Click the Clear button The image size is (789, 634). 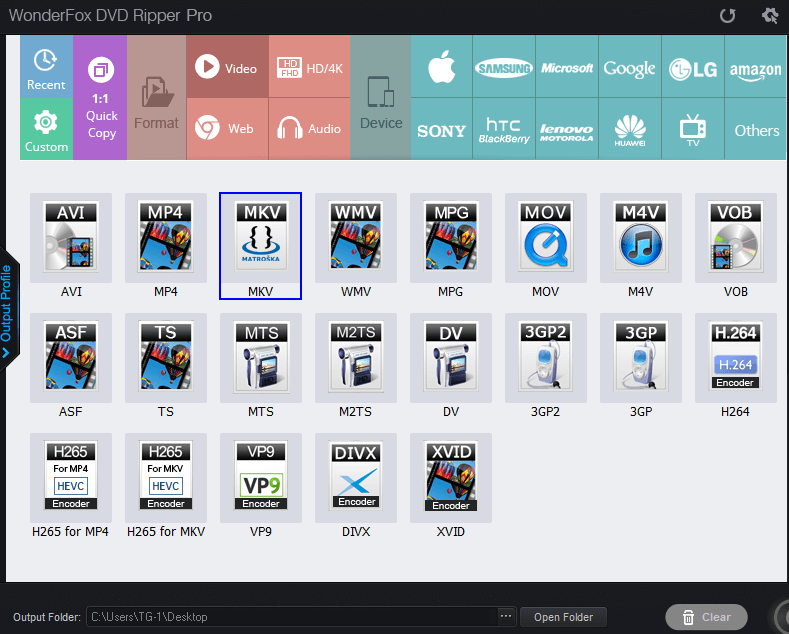(x=706, y=617)
